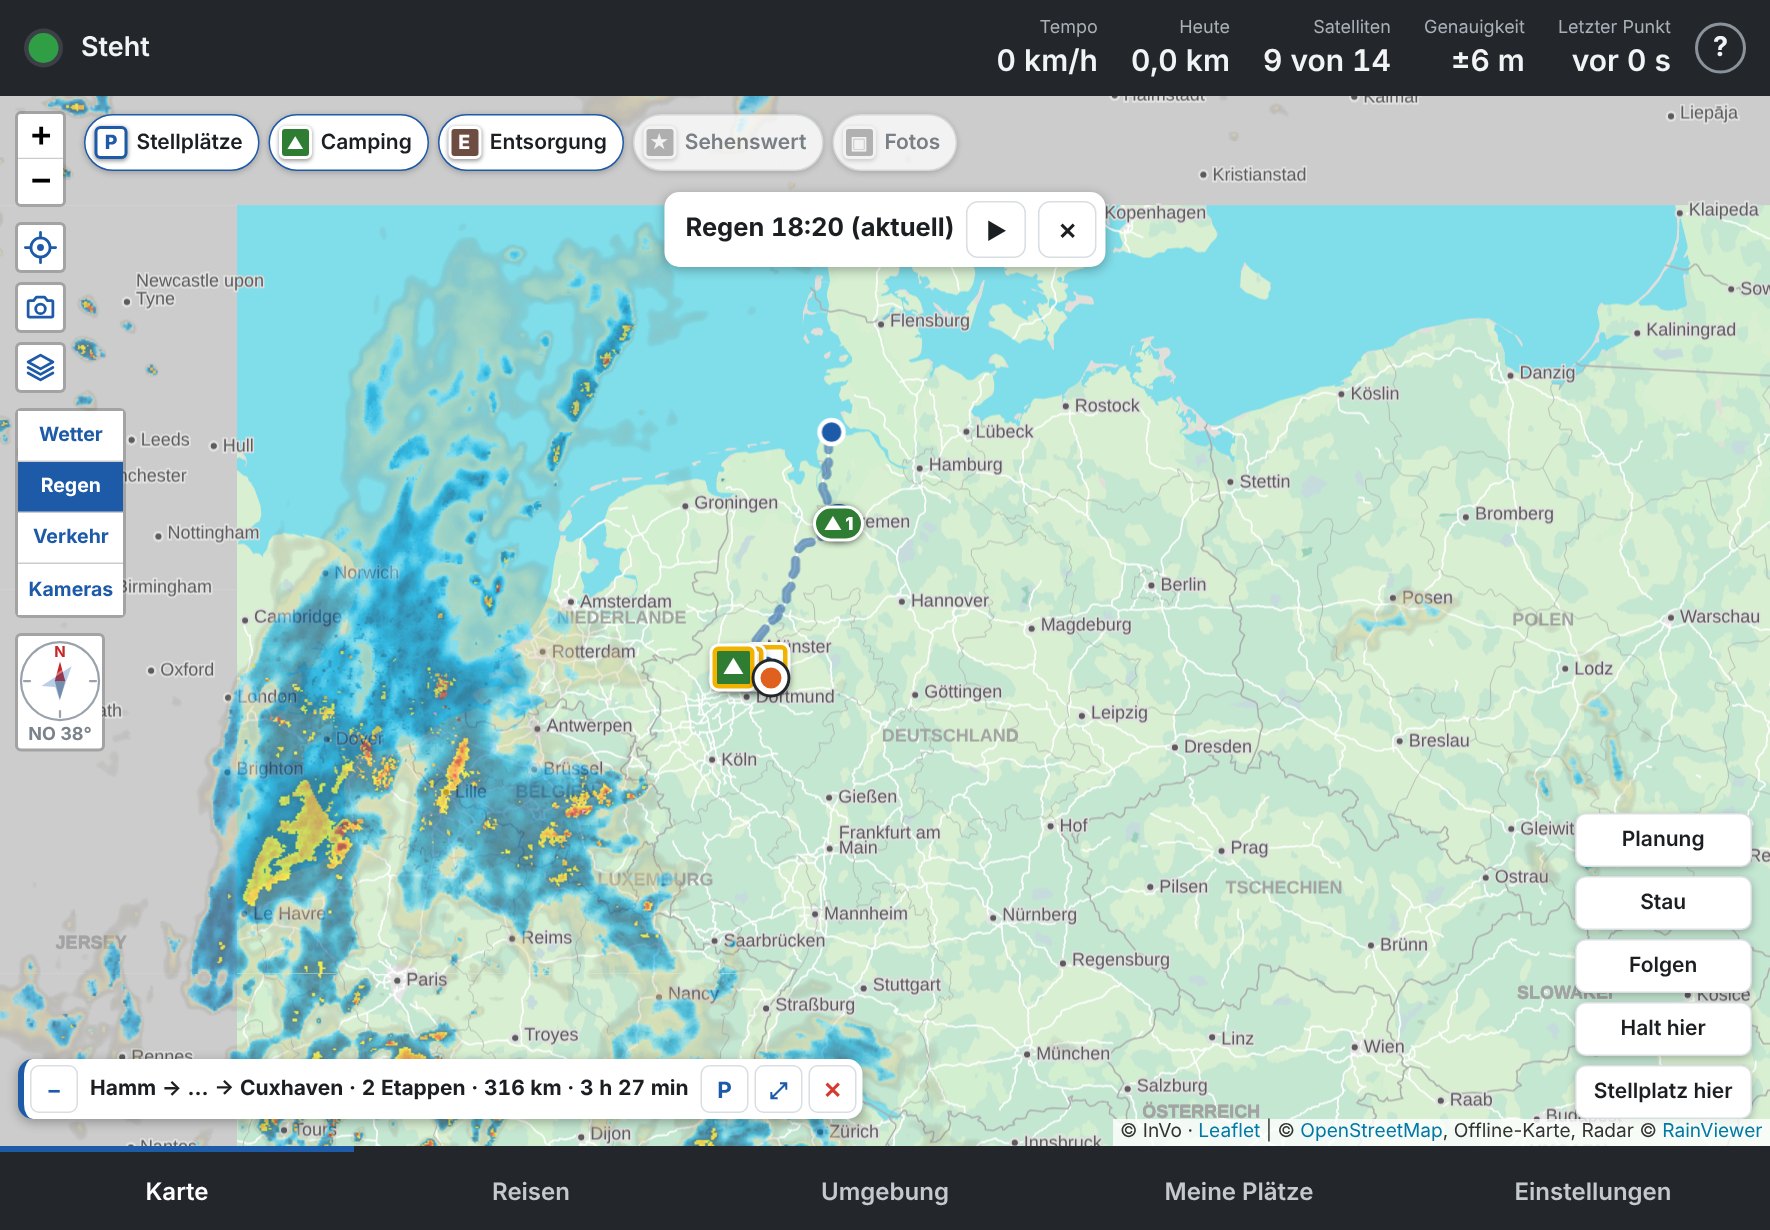
Task: Open the Leaflet attribution link
Action: point(1229,1131)
